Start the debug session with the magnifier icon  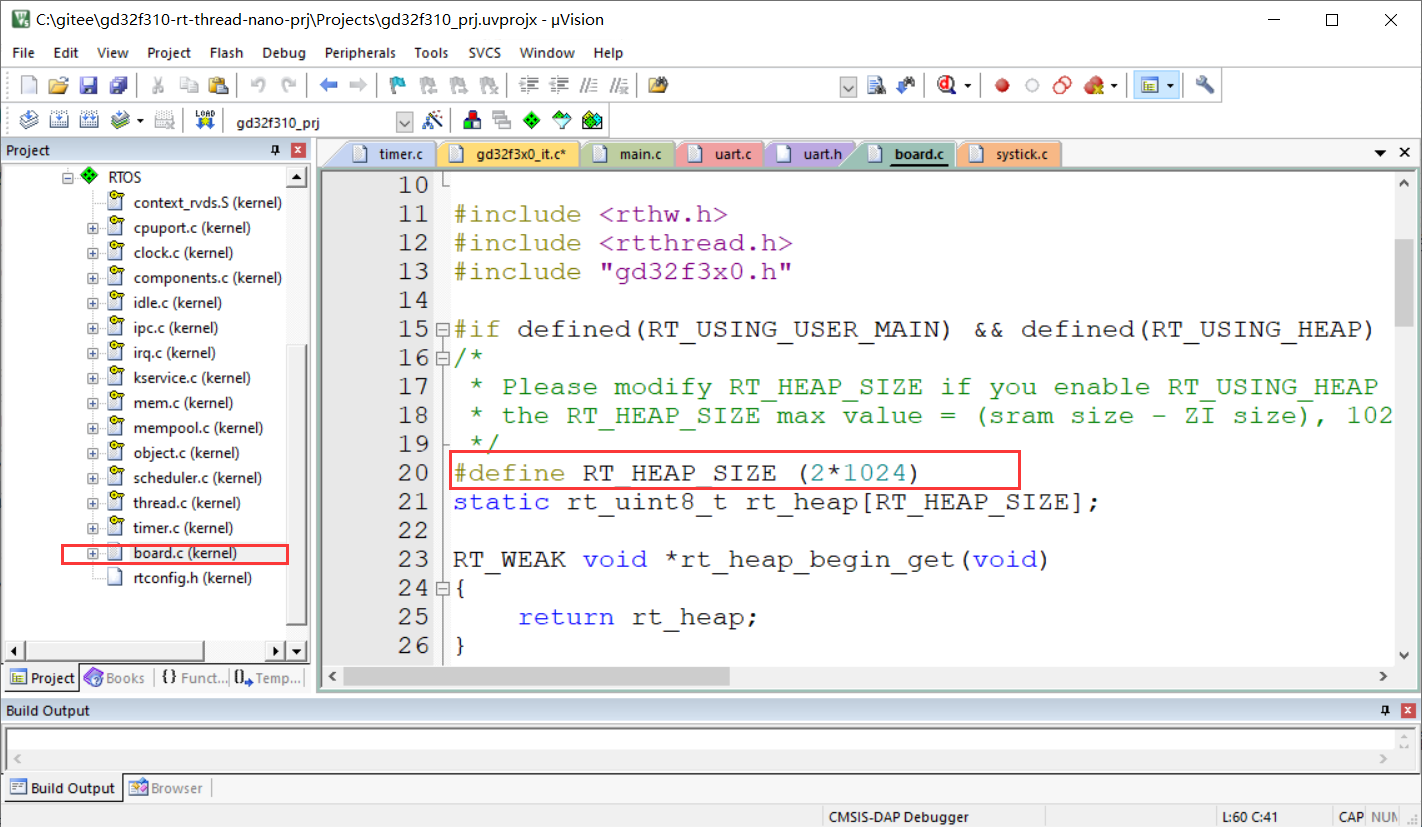[946, 86]
